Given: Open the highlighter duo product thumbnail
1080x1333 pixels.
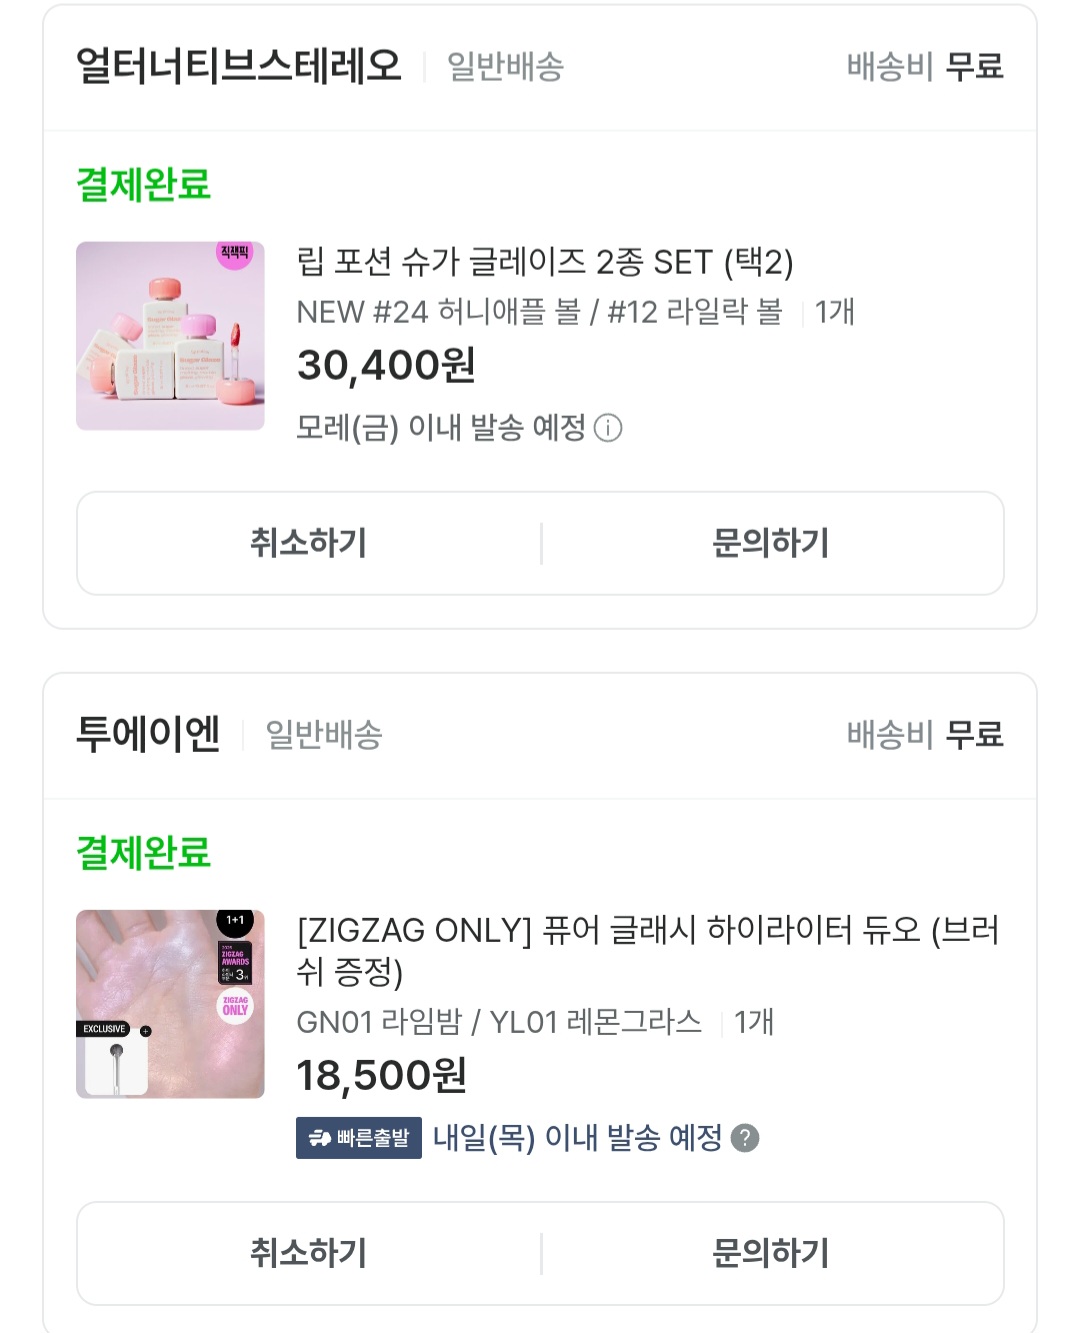Looking at the screenshot, I should tap(170, 1004).
